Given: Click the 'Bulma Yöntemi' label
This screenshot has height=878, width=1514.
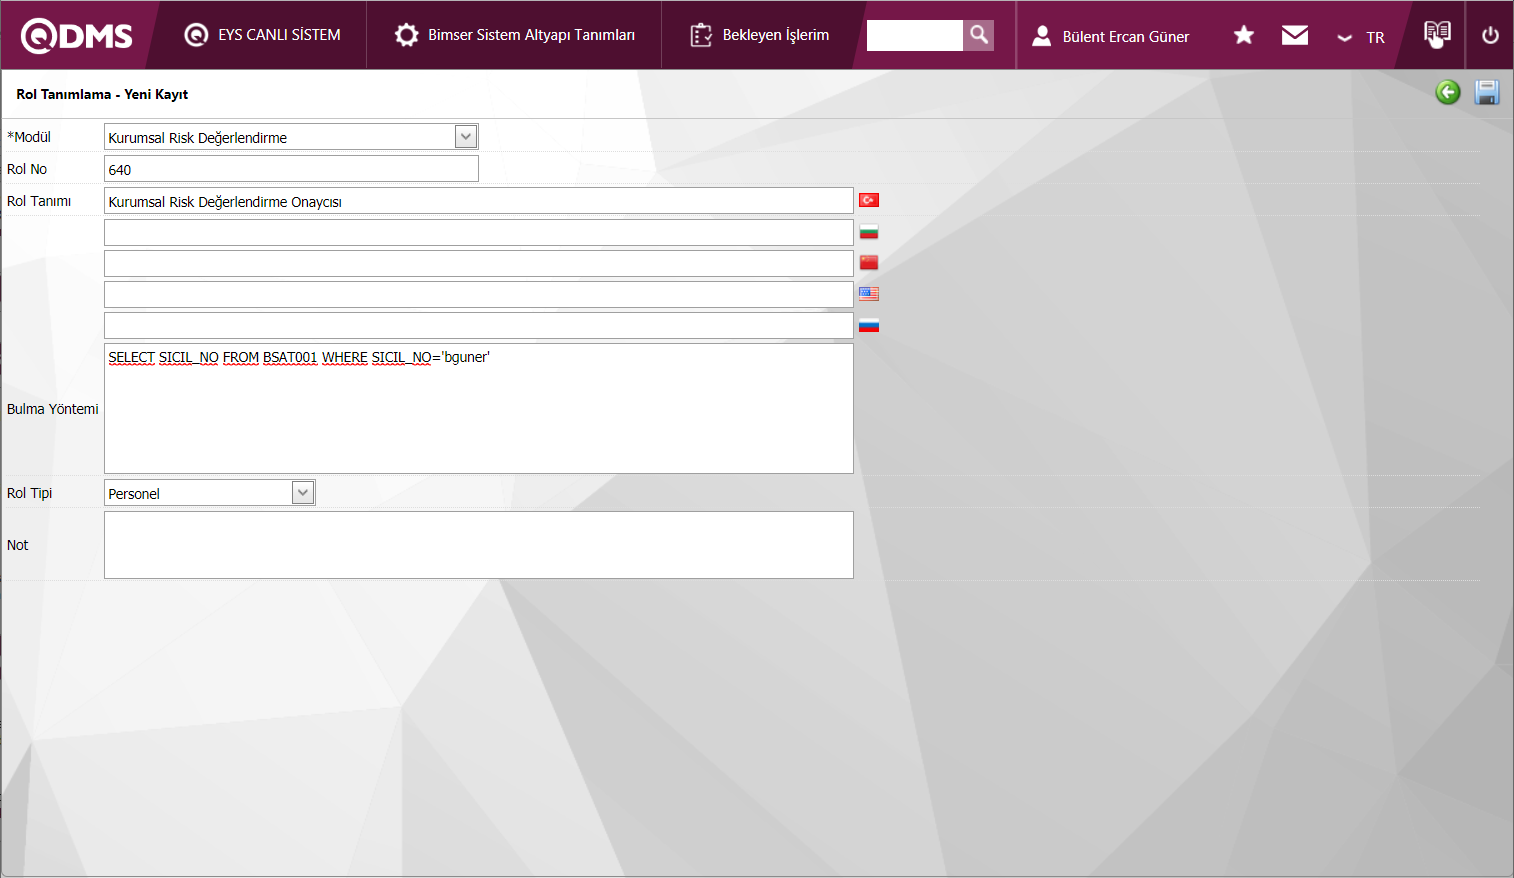Looking at the screenshot, I should 53,409.
